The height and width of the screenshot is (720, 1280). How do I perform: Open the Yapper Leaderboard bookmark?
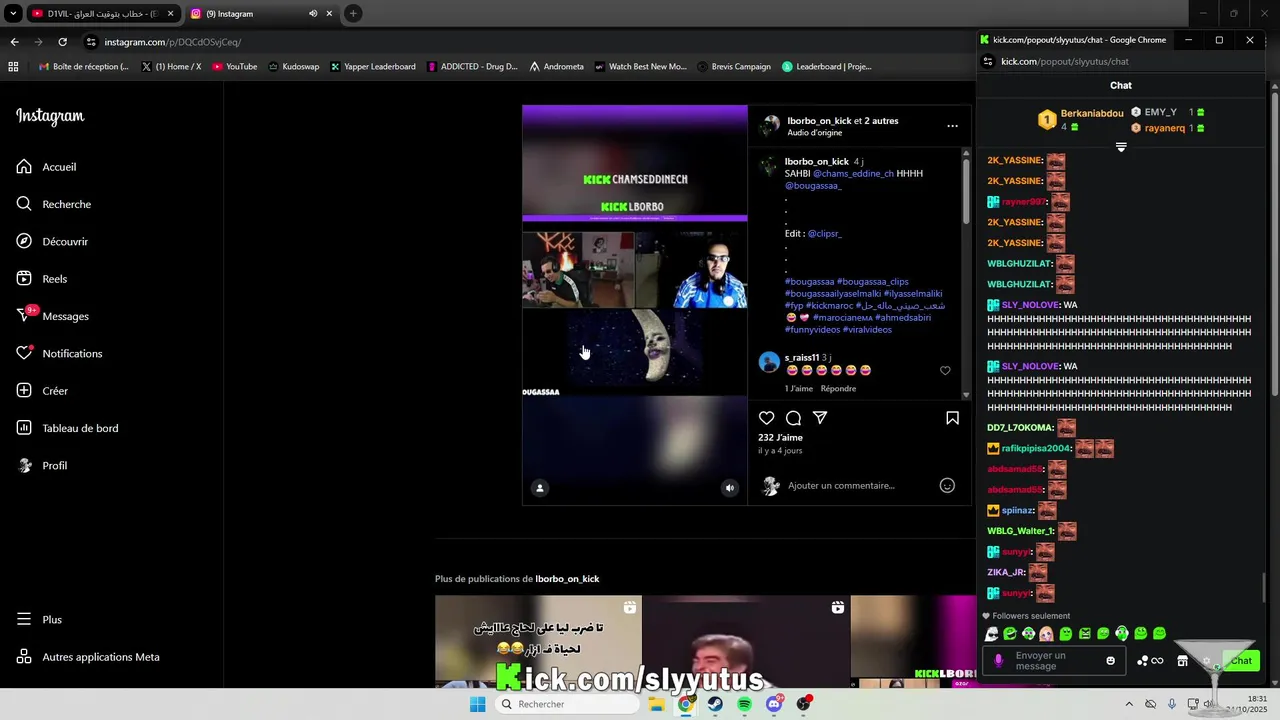372,67
